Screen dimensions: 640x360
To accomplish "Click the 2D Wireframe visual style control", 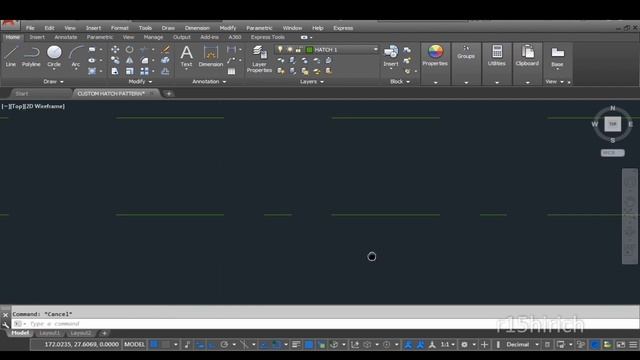I will point(45,107).
